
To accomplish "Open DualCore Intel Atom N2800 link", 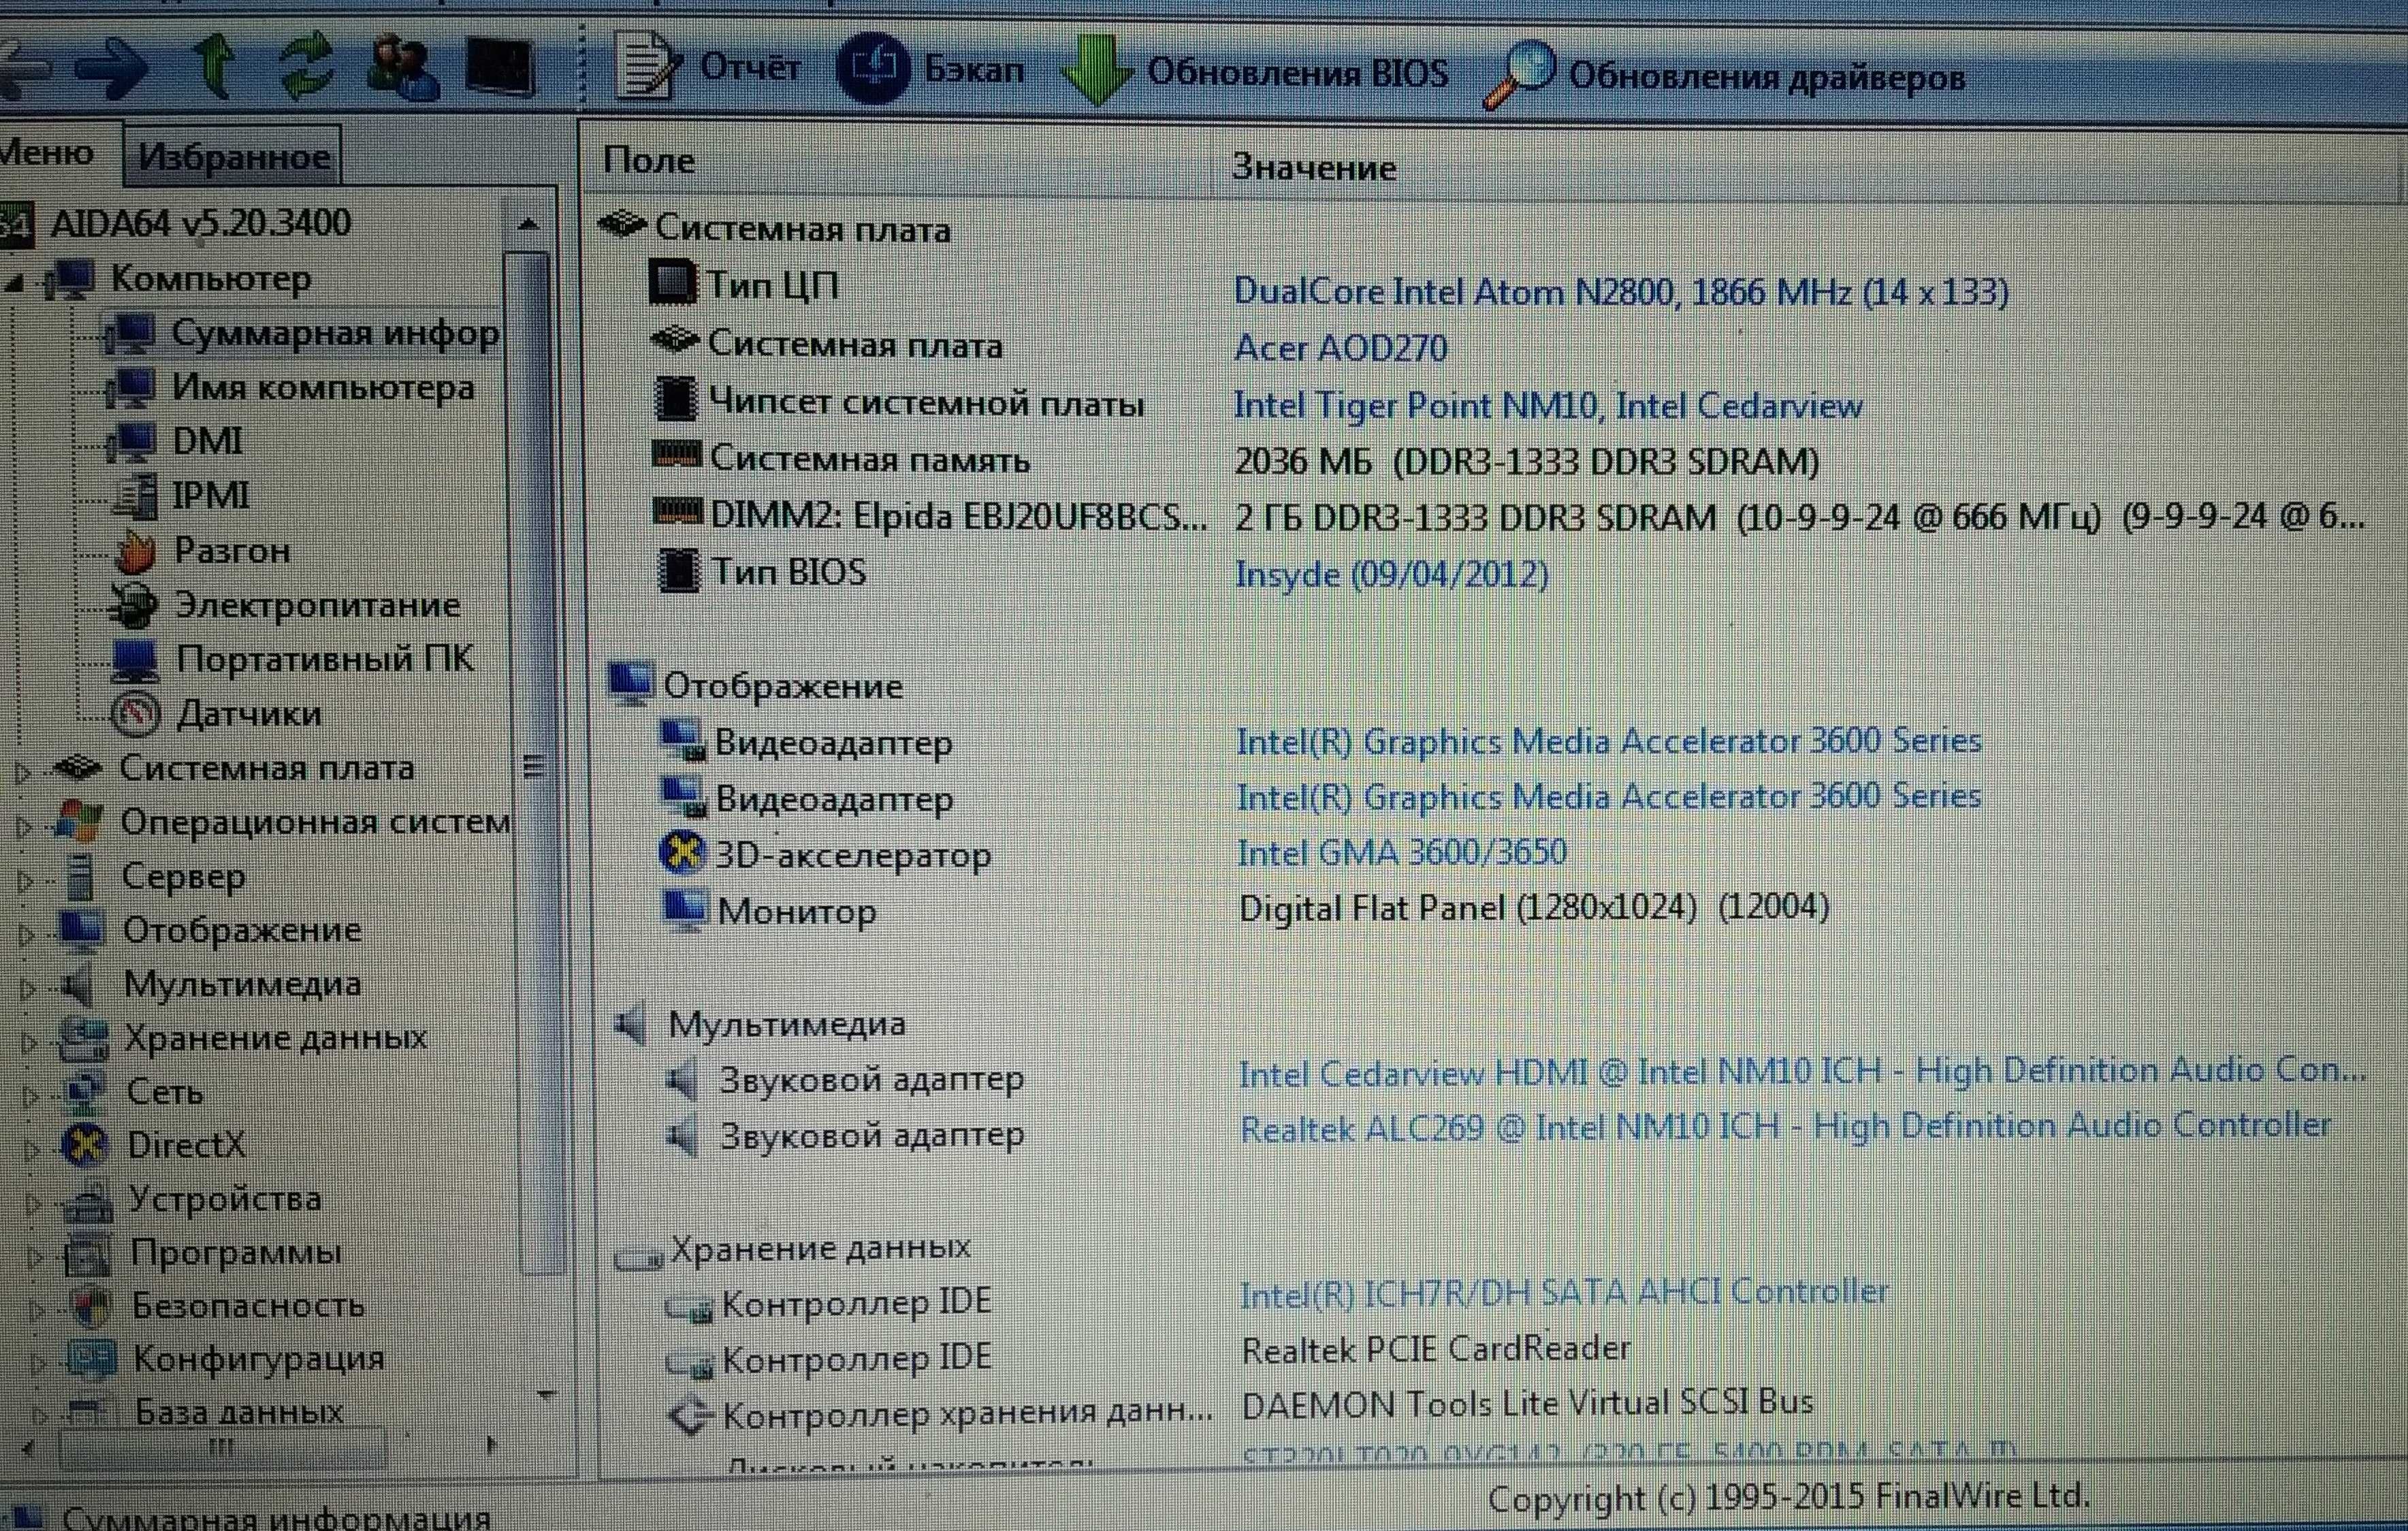I will [1621, 292].
